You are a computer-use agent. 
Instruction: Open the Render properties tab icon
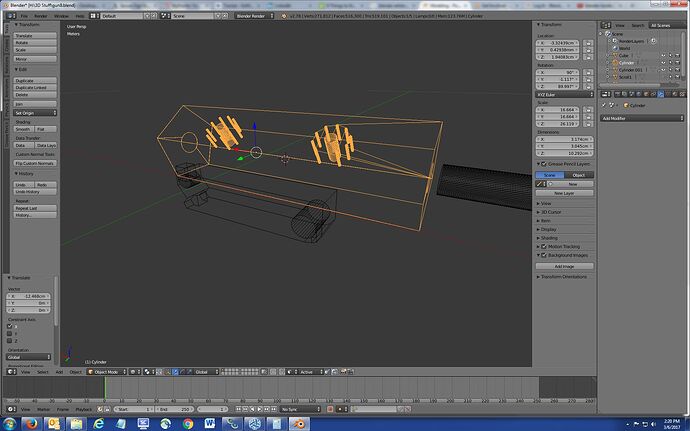[x=617, y=94]
